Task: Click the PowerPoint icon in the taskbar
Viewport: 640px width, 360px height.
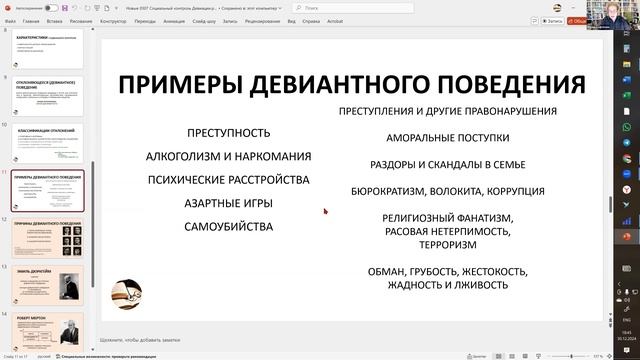Action: tap(627, 237)
